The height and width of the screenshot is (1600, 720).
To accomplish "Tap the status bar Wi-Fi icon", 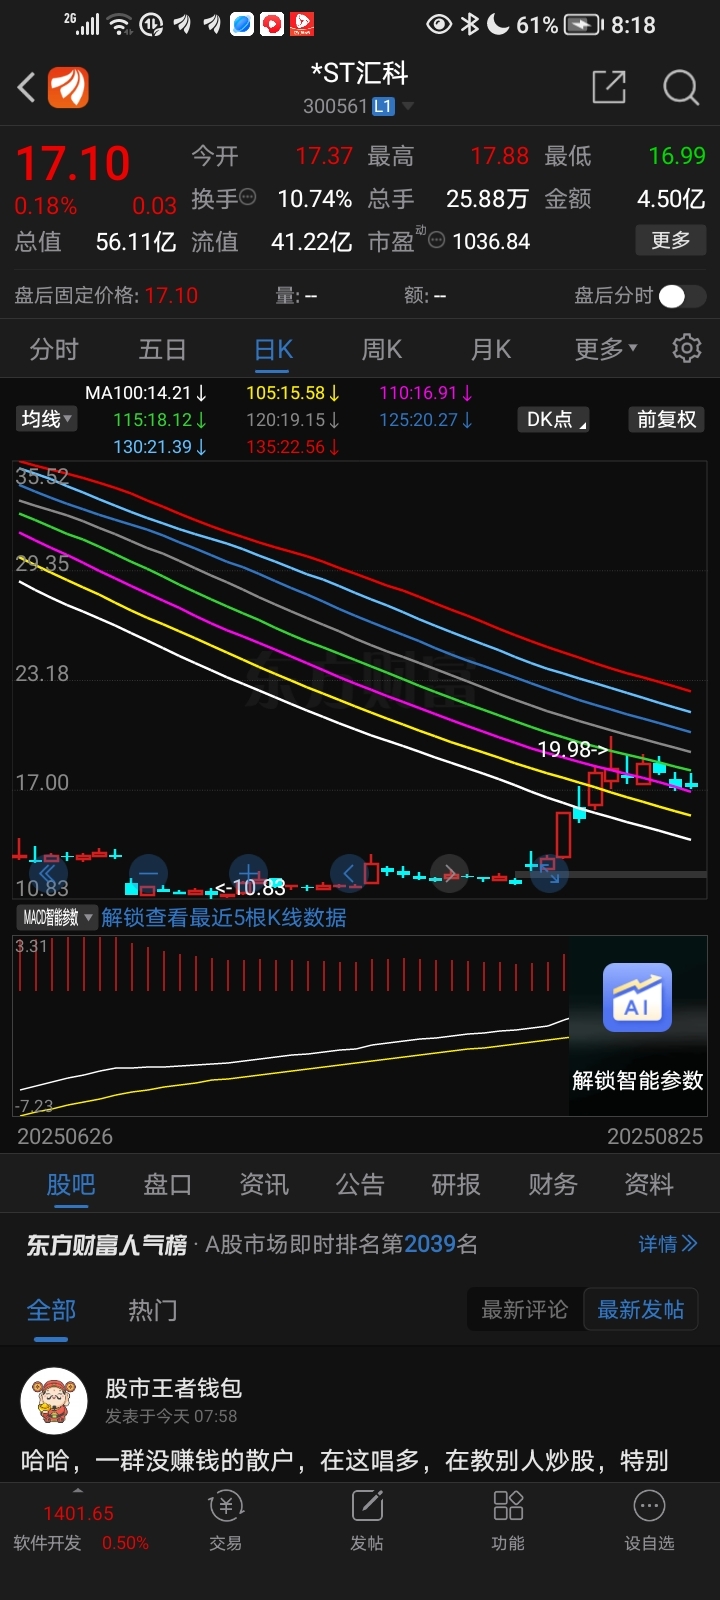I will click(x=119, y=24).
